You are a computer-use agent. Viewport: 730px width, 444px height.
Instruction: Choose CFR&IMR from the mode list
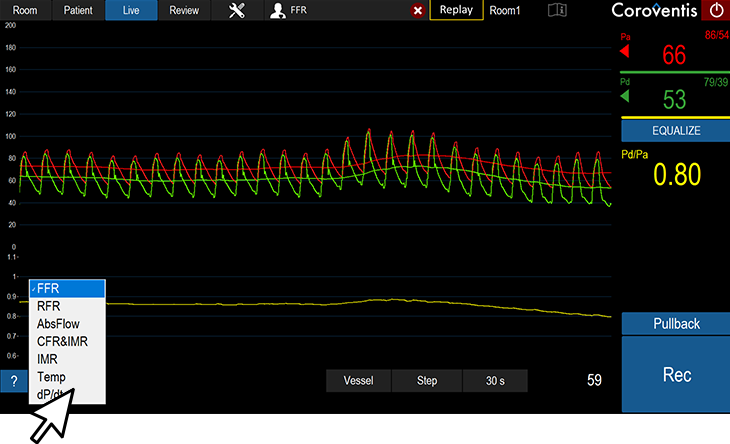68,342
